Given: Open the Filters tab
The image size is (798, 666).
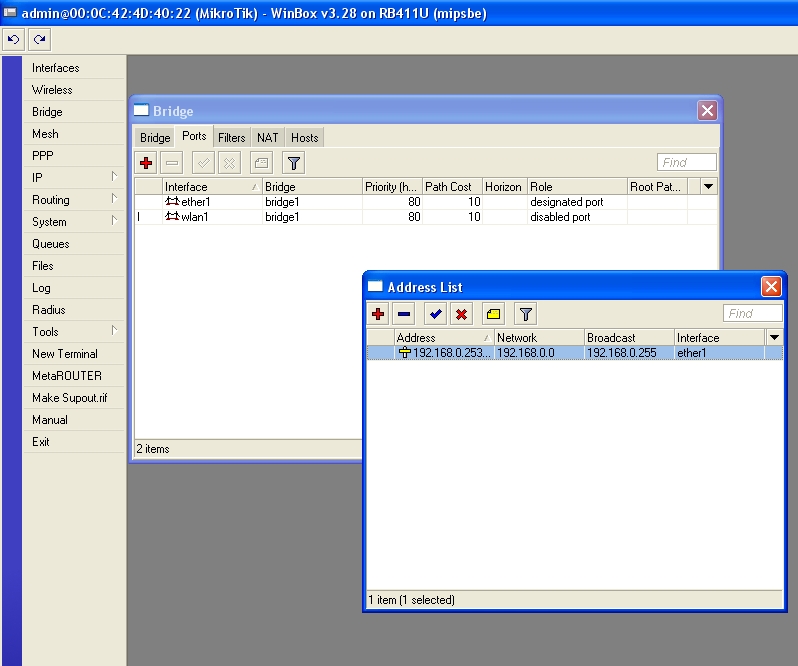Looking at the screenshot, I should (232, 137).
